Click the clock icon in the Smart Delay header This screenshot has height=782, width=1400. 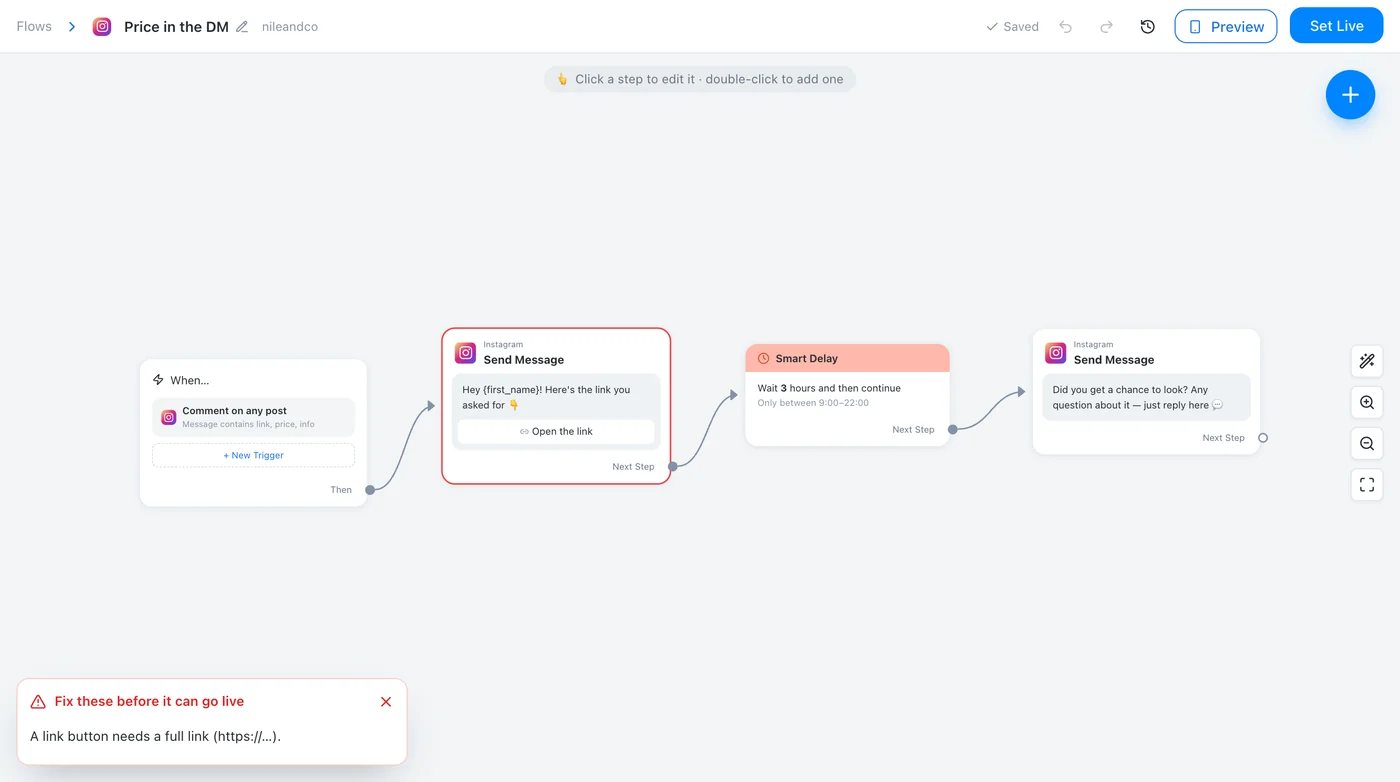point(764,359)
